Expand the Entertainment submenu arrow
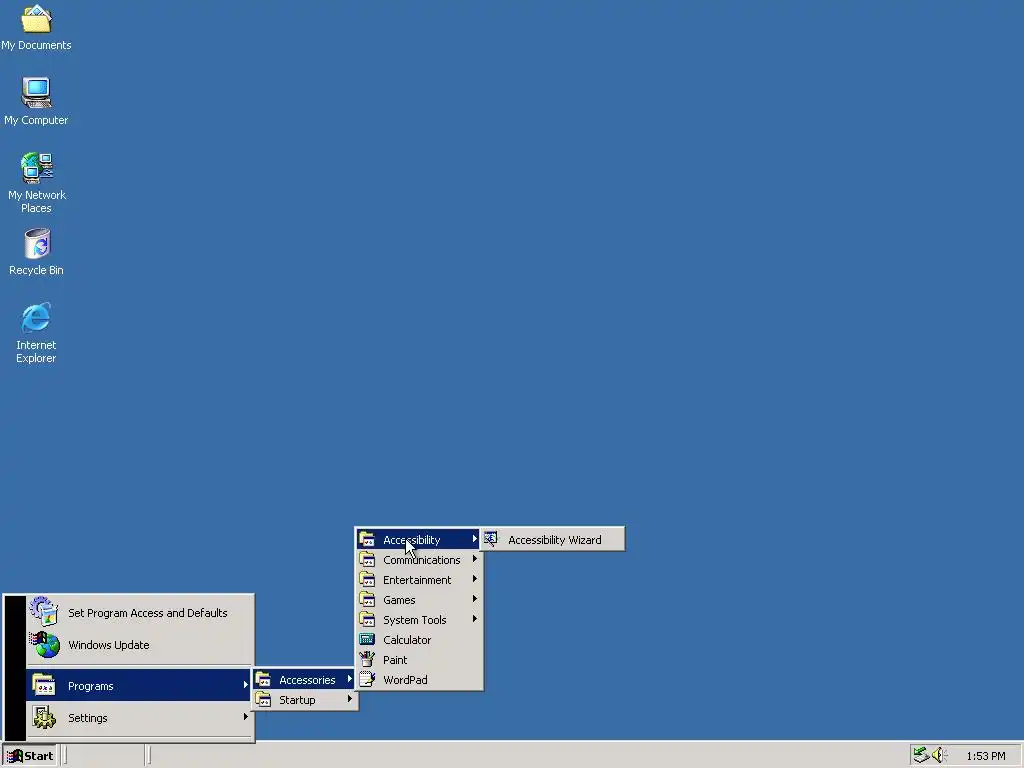Image resolution: width=1024 pixels, height=768 pixels. pyautogui.click(x=474, y=579)
